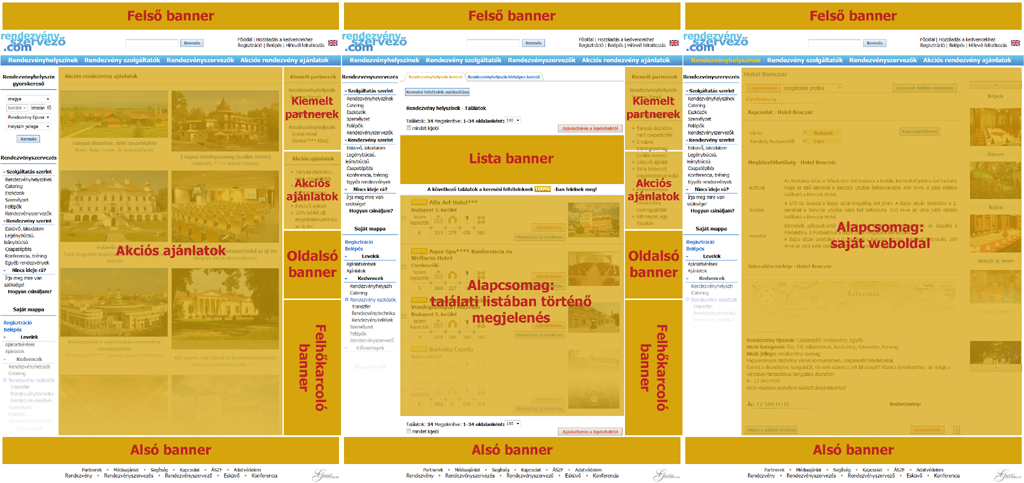Select the highlighted 'Rendezvényhelyszínek' menu on the rightmost page
This screenshot has width=1024, height=483.
click(725, 60)
